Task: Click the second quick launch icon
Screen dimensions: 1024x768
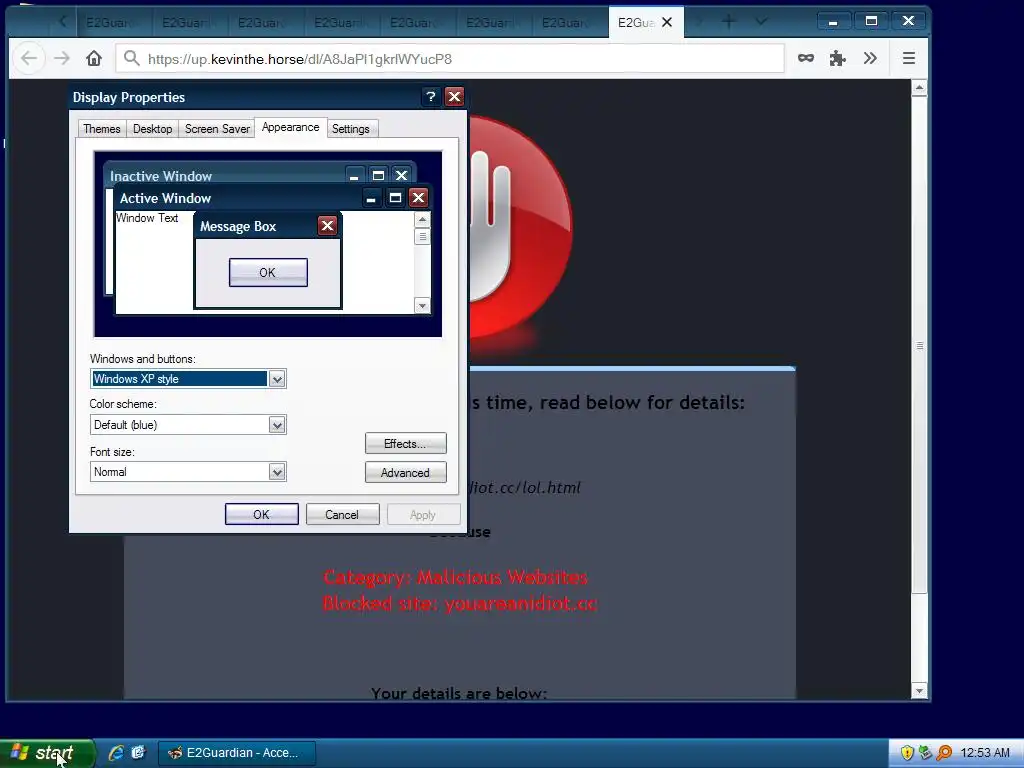Action: click(x=138, y=752)
